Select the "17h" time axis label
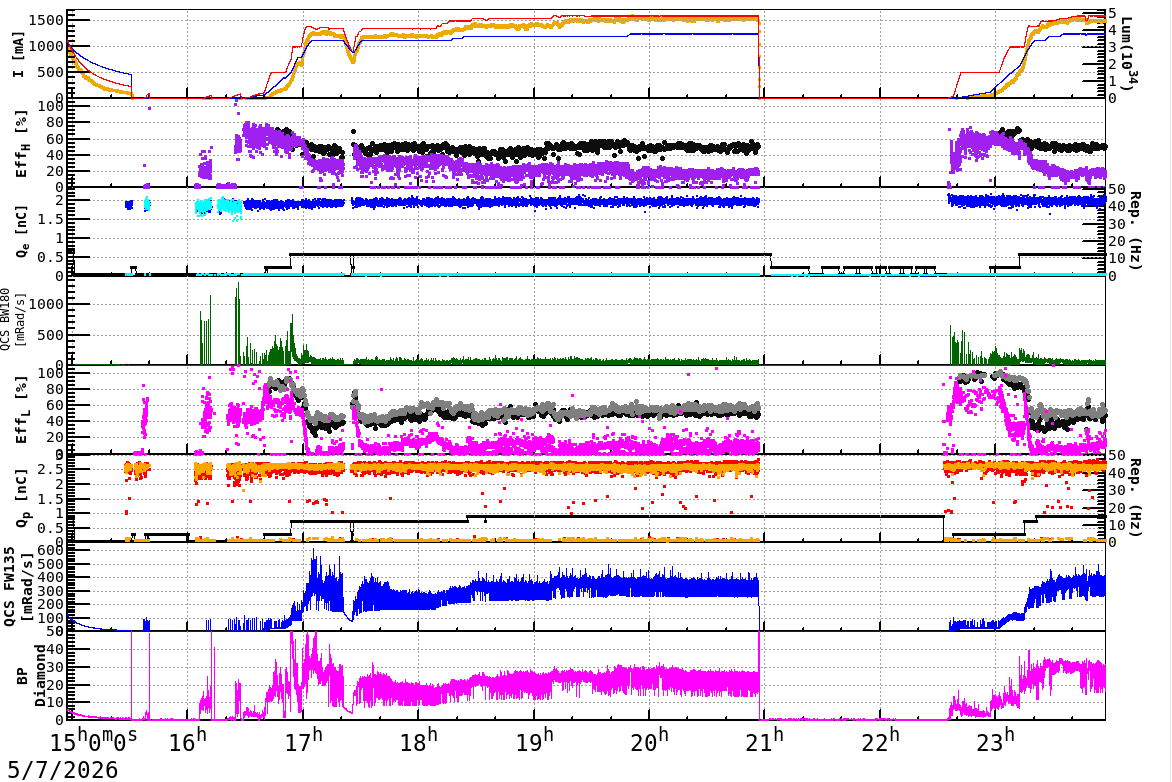The width and height of the screenshot is (1172, 782). (304, 740)
